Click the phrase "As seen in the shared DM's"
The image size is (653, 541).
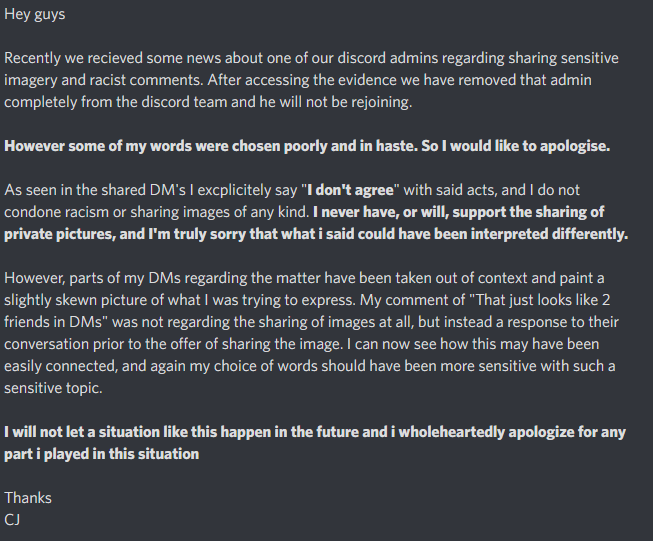pos(97,188)
